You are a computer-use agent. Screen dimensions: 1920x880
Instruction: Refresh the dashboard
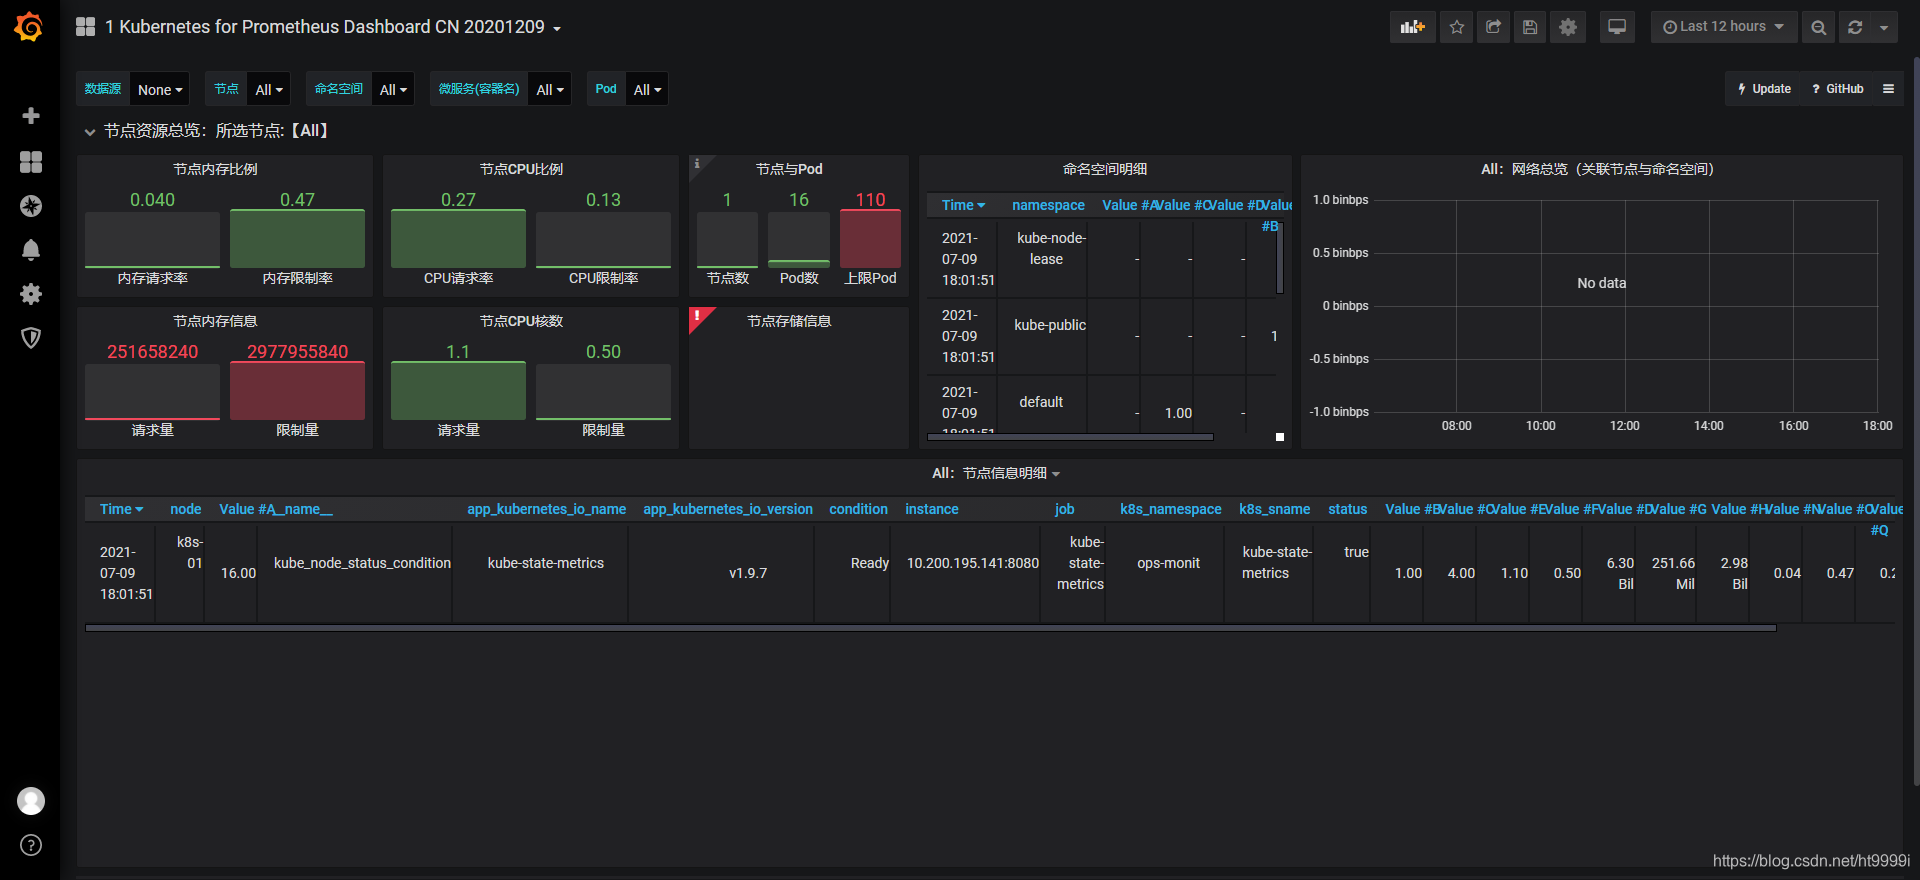(1855, 27)
